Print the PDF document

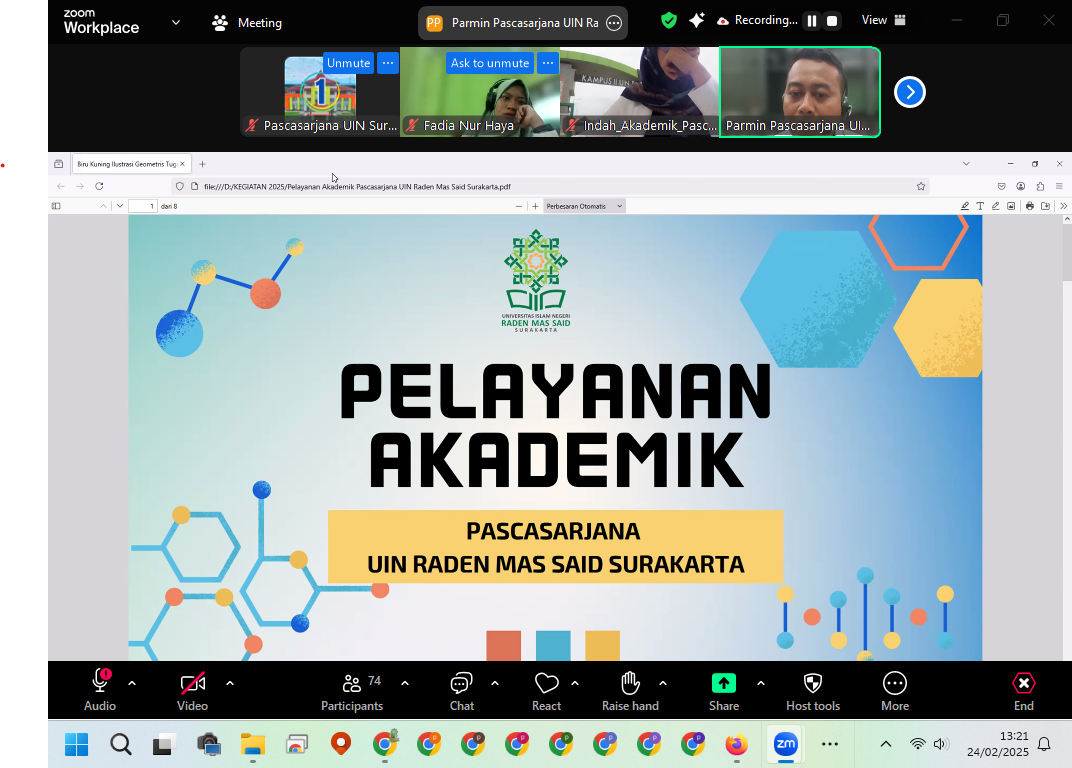coord(1030,206)
